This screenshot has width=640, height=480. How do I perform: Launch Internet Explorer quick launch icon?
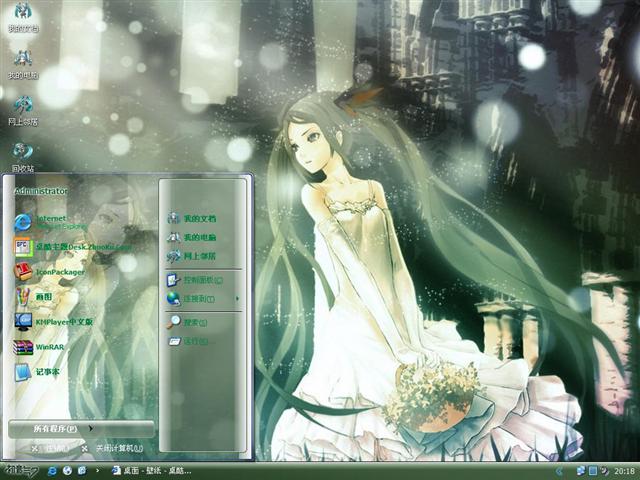point(52,471)
